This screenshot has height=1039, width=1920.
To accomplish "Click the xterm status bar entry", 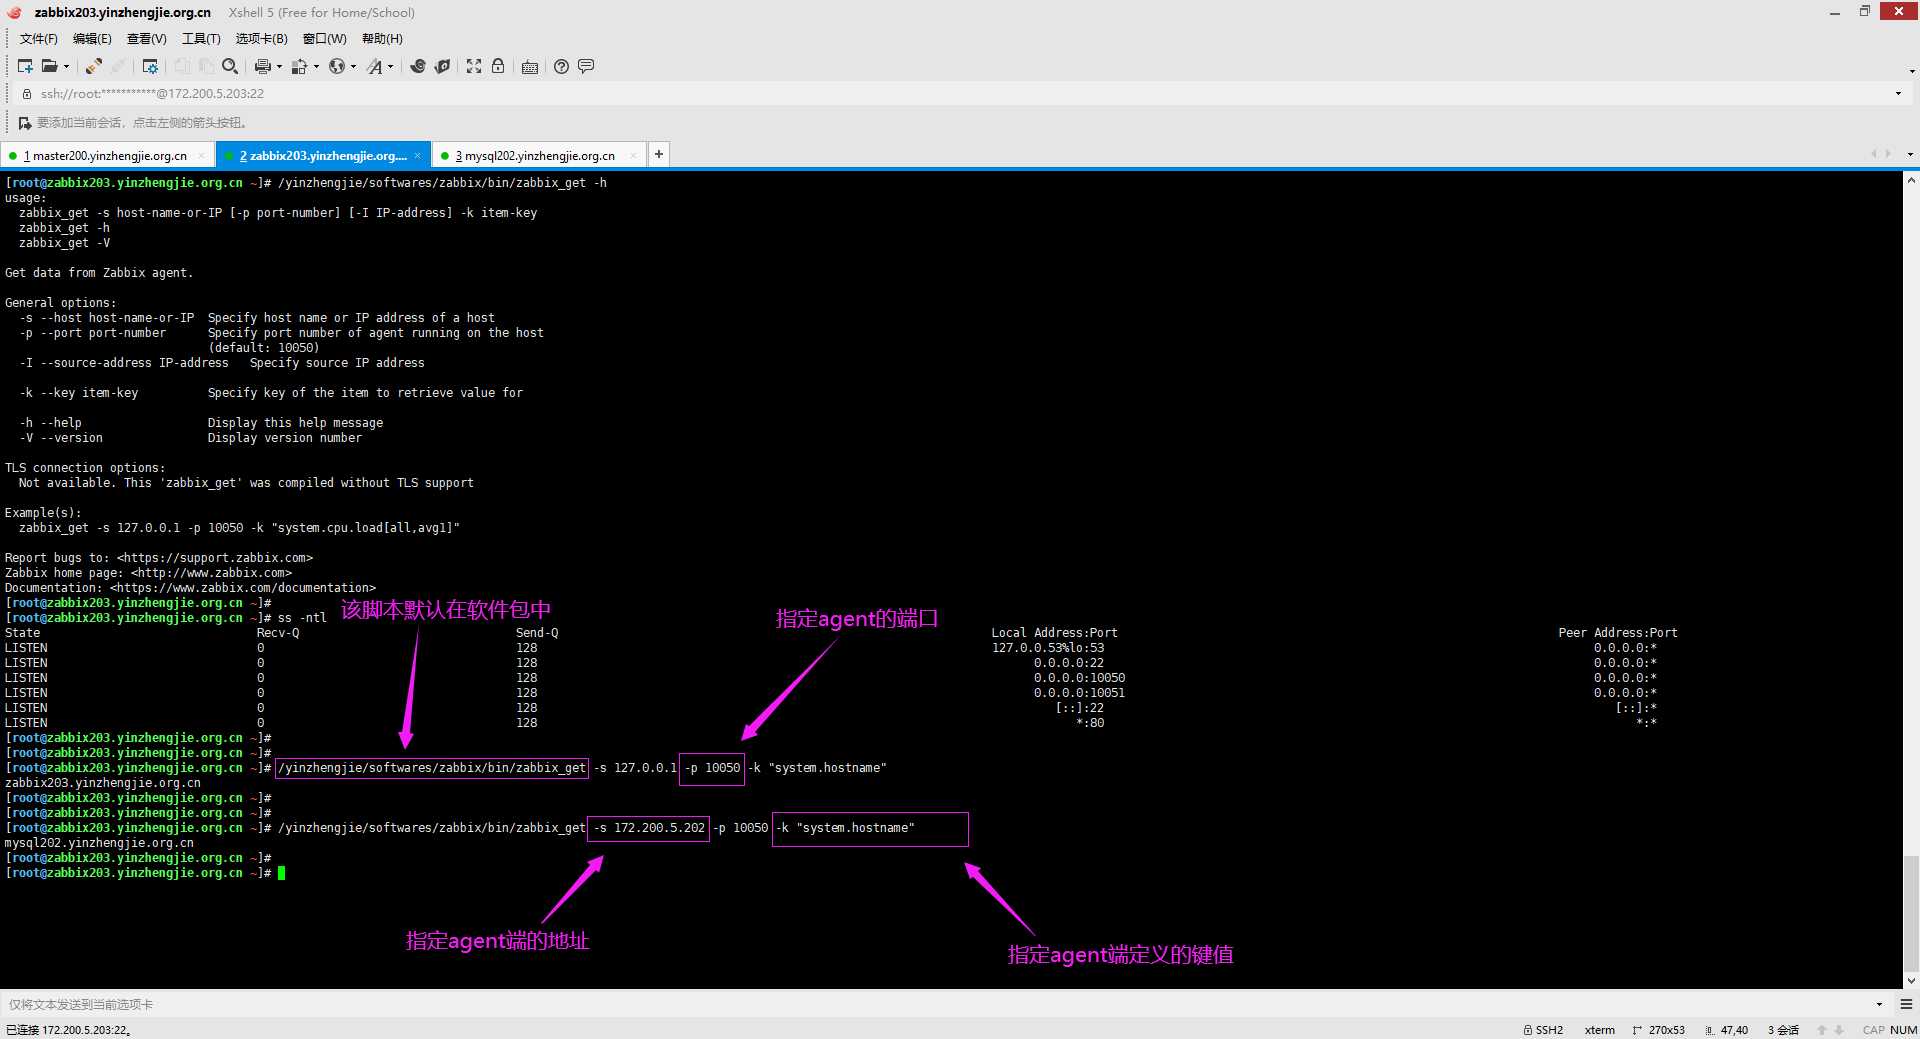I will click(x=1599, y=1030).
